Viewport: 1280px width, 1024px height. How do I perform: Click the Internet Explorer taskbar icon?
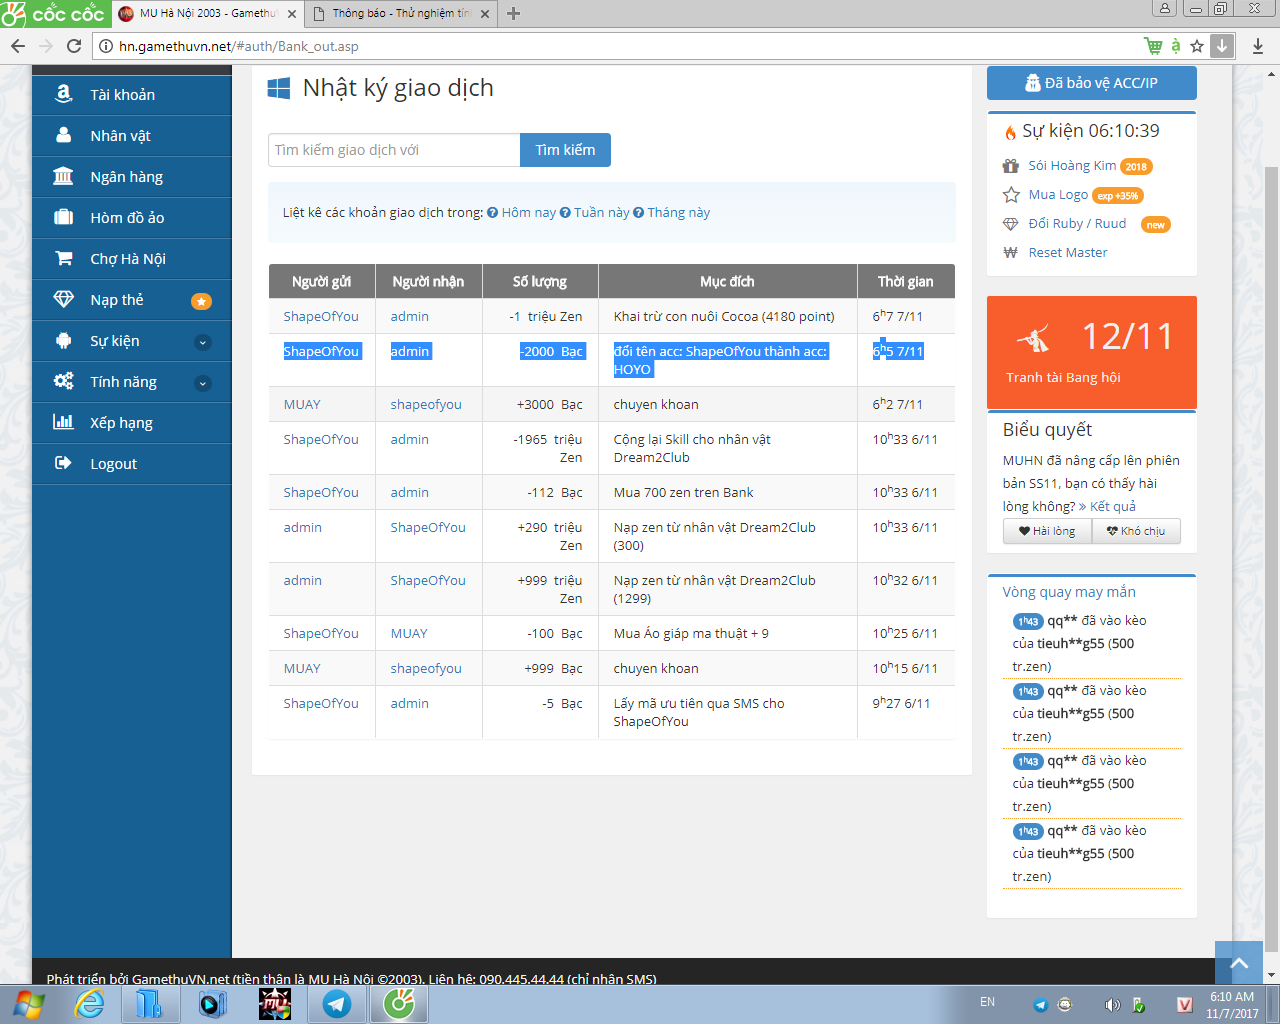pos(90,1004)
